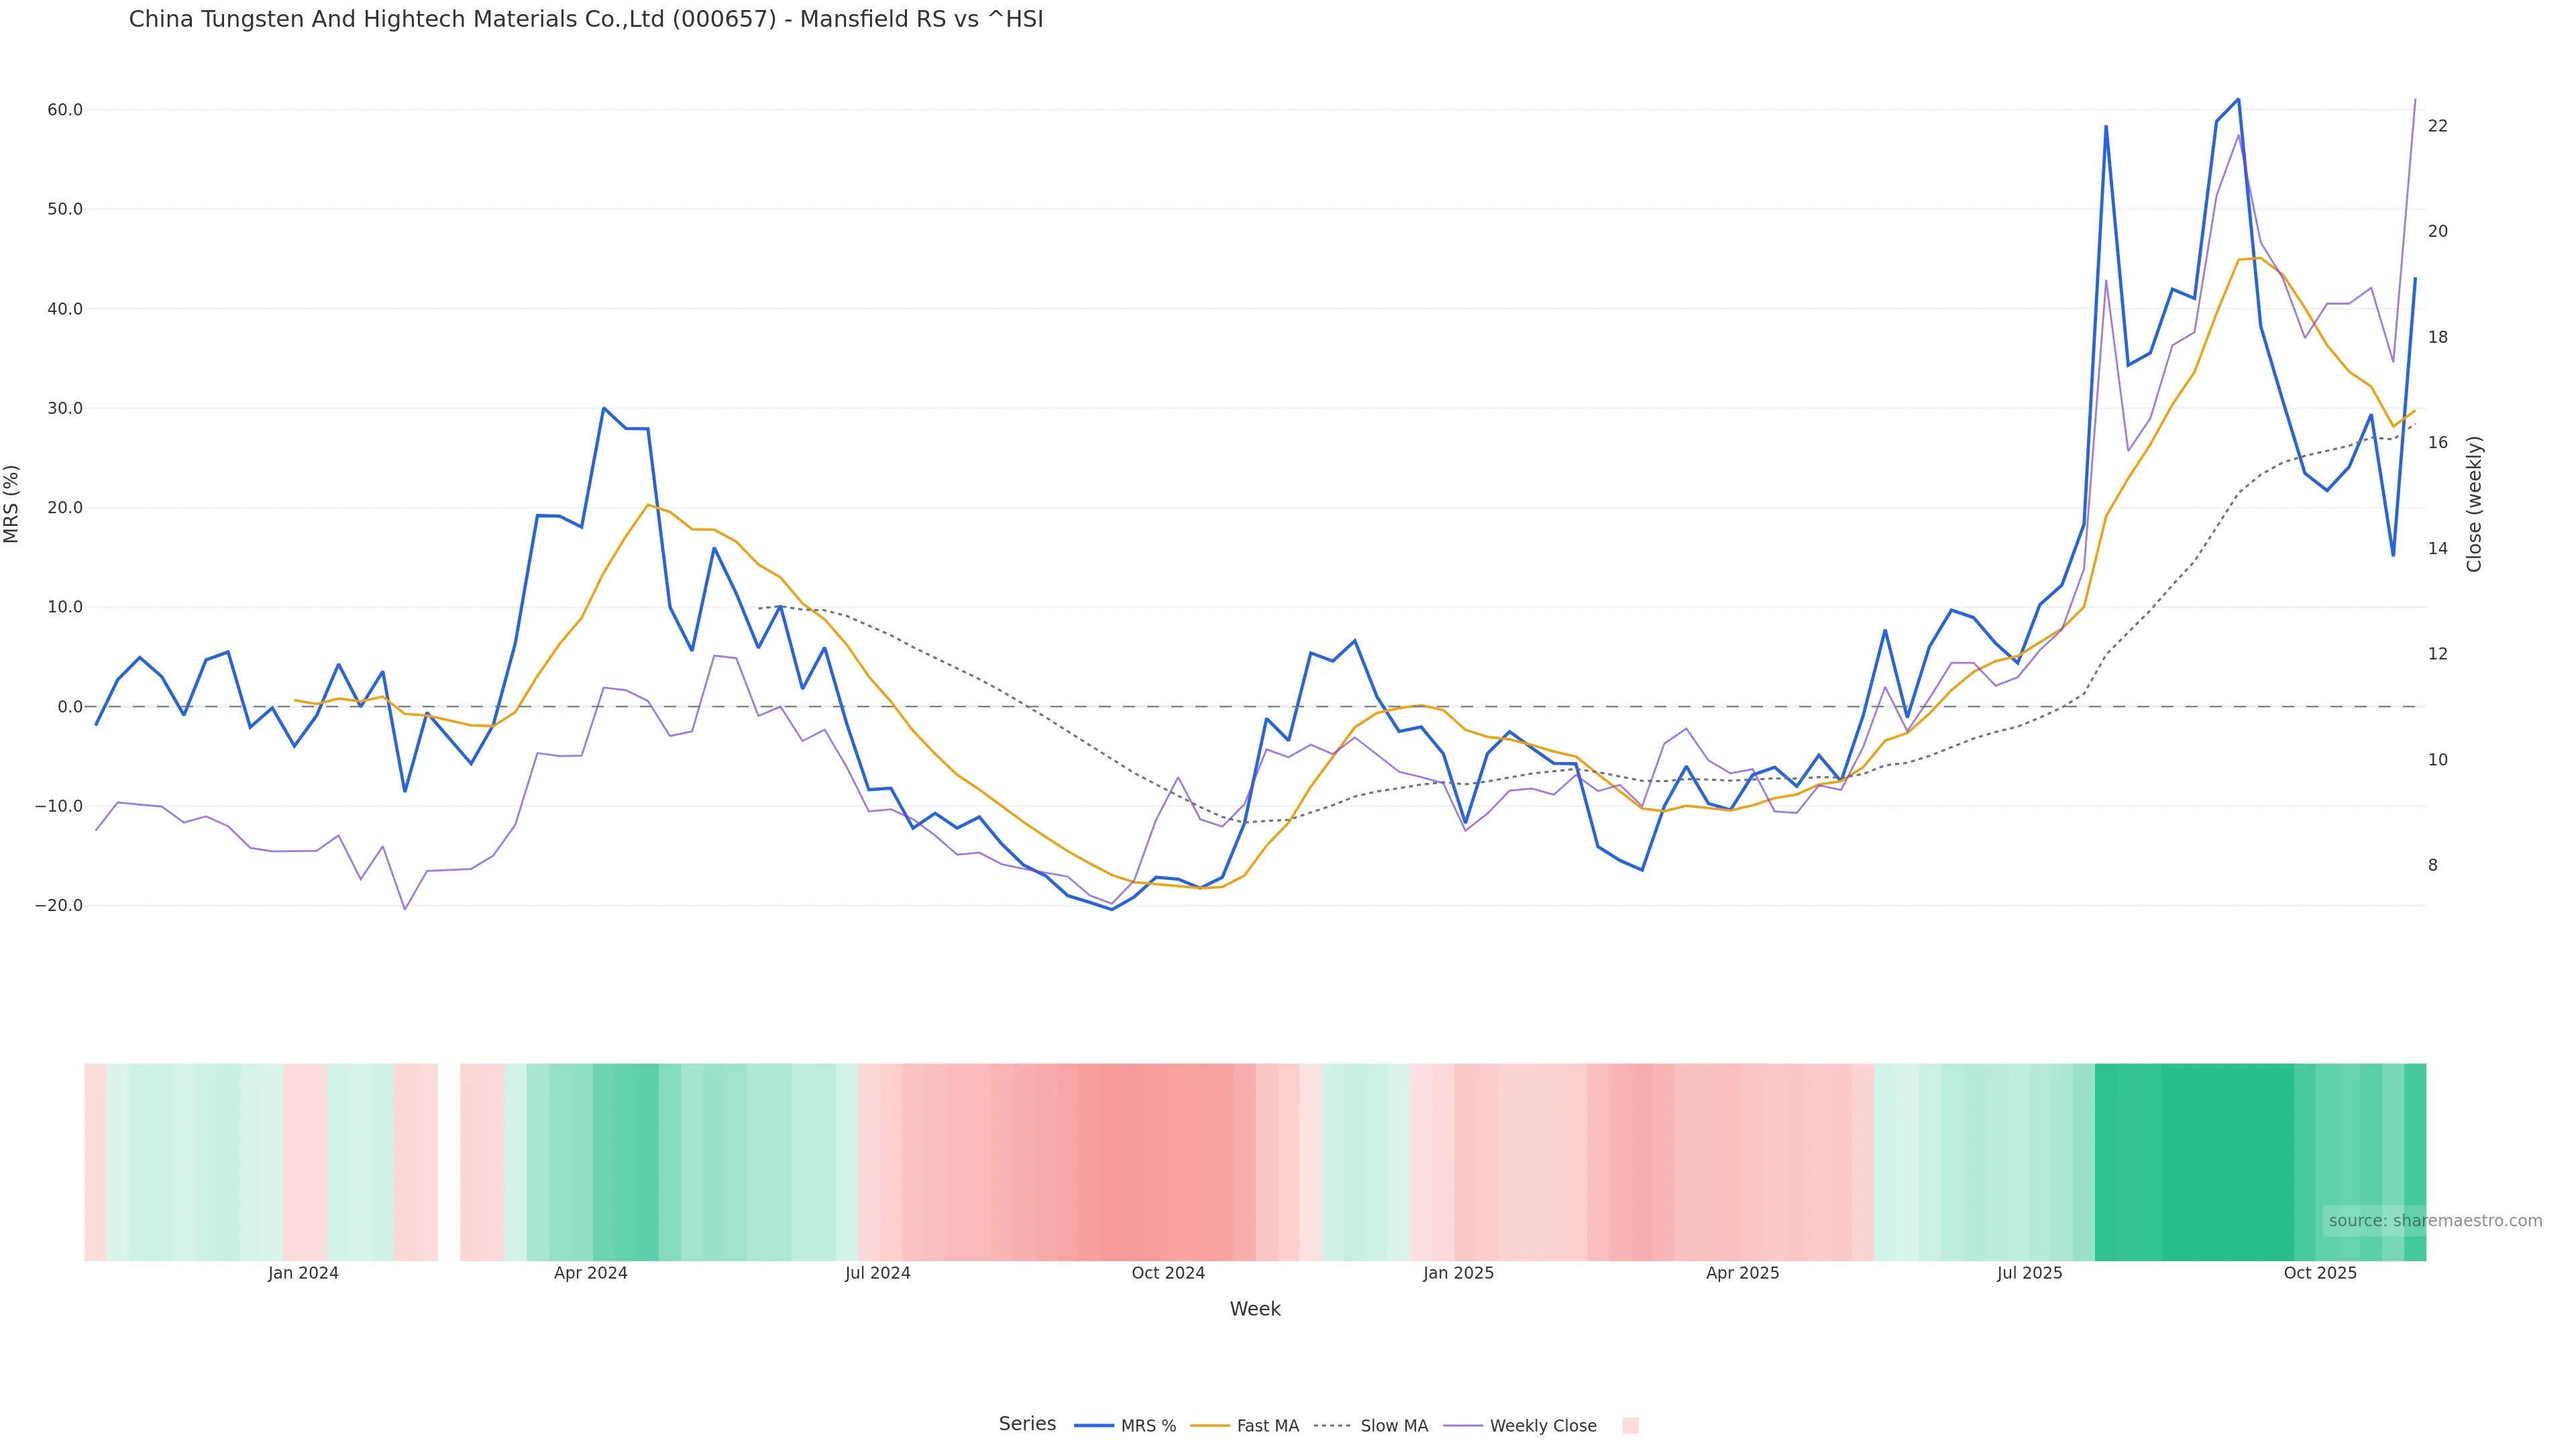The width and height of the screenshot is (2576, 1449).
Task: Click the dotted Slow MA legend line icon
Action: click(1332, 1425)
